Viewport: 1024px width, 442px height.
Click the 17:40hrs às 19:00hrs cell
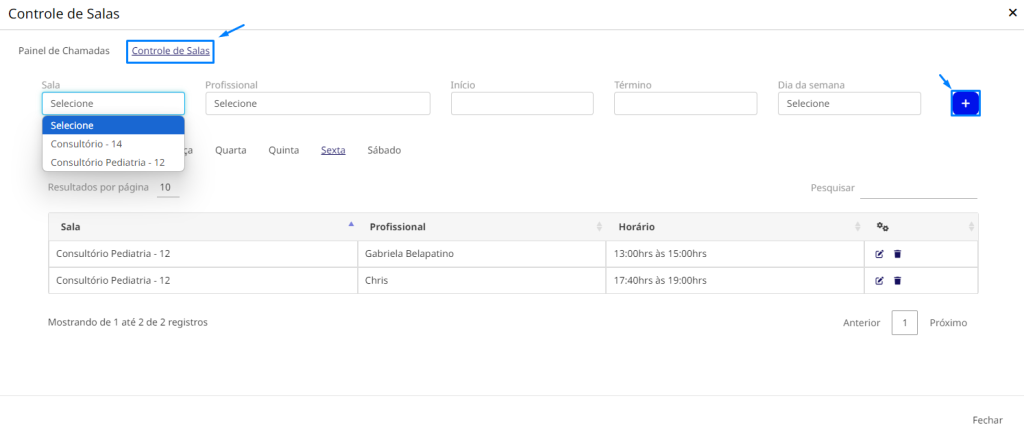[735, 281]
